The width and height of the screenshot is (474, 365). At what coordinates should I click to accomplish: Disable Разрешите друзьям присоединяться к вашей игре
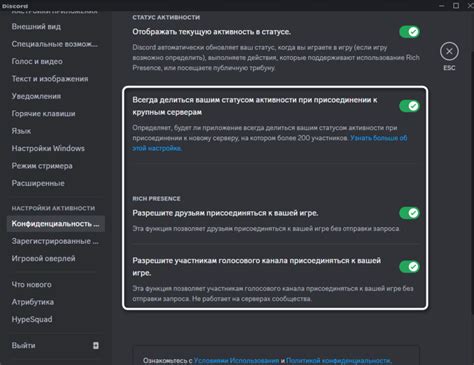[409, 213]
